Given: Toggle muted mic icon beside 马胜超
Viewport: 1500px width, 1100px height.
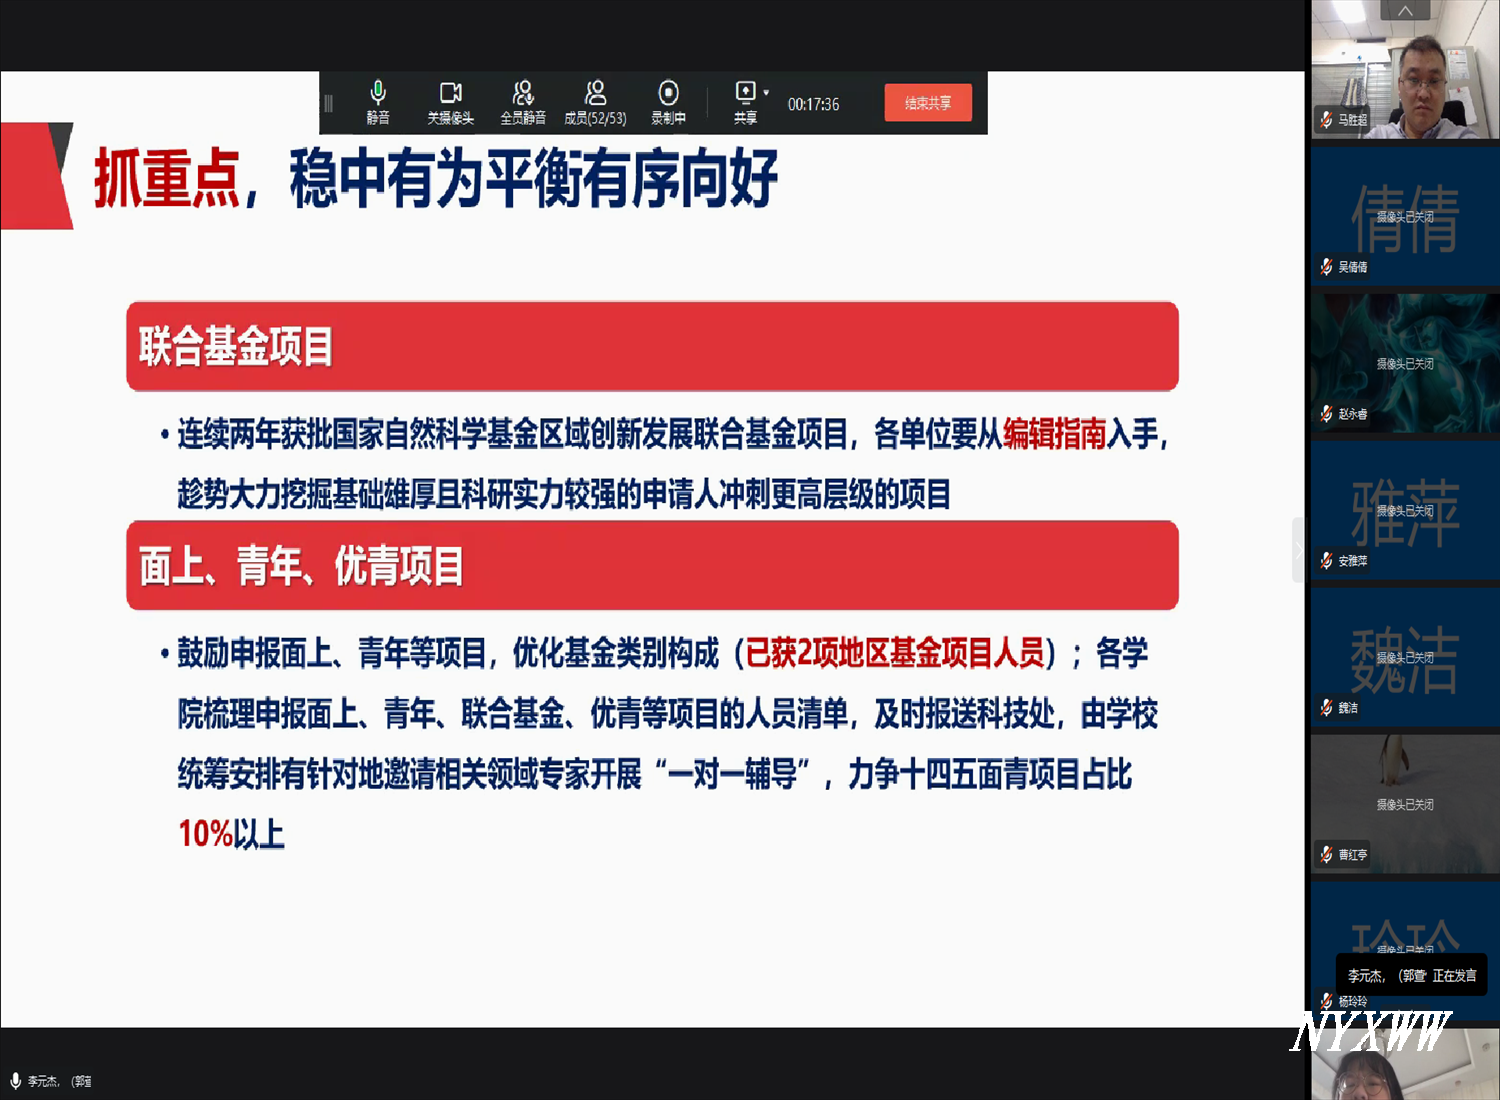Looking at the screenshot, I should (x=1326, y=120).
